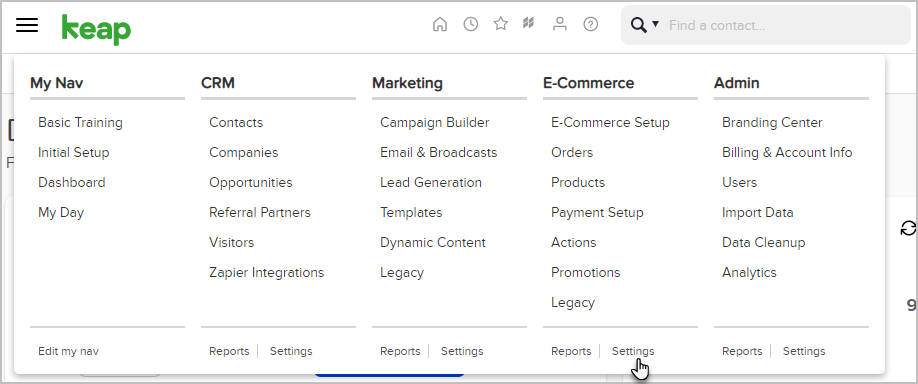Open Actions under E-Commerce
The height and width of the screenshot is (384, 918).
573,242
